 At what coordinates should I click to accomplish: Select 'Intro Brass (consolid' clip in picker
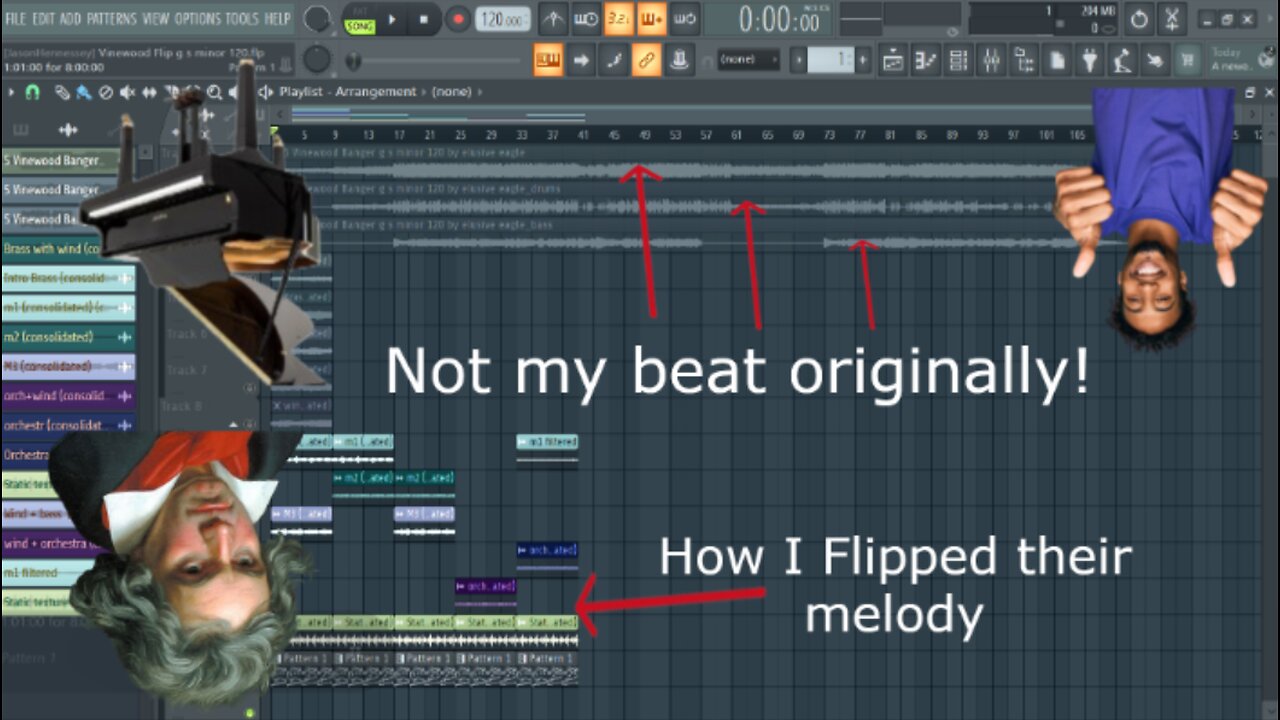(68, 278)
